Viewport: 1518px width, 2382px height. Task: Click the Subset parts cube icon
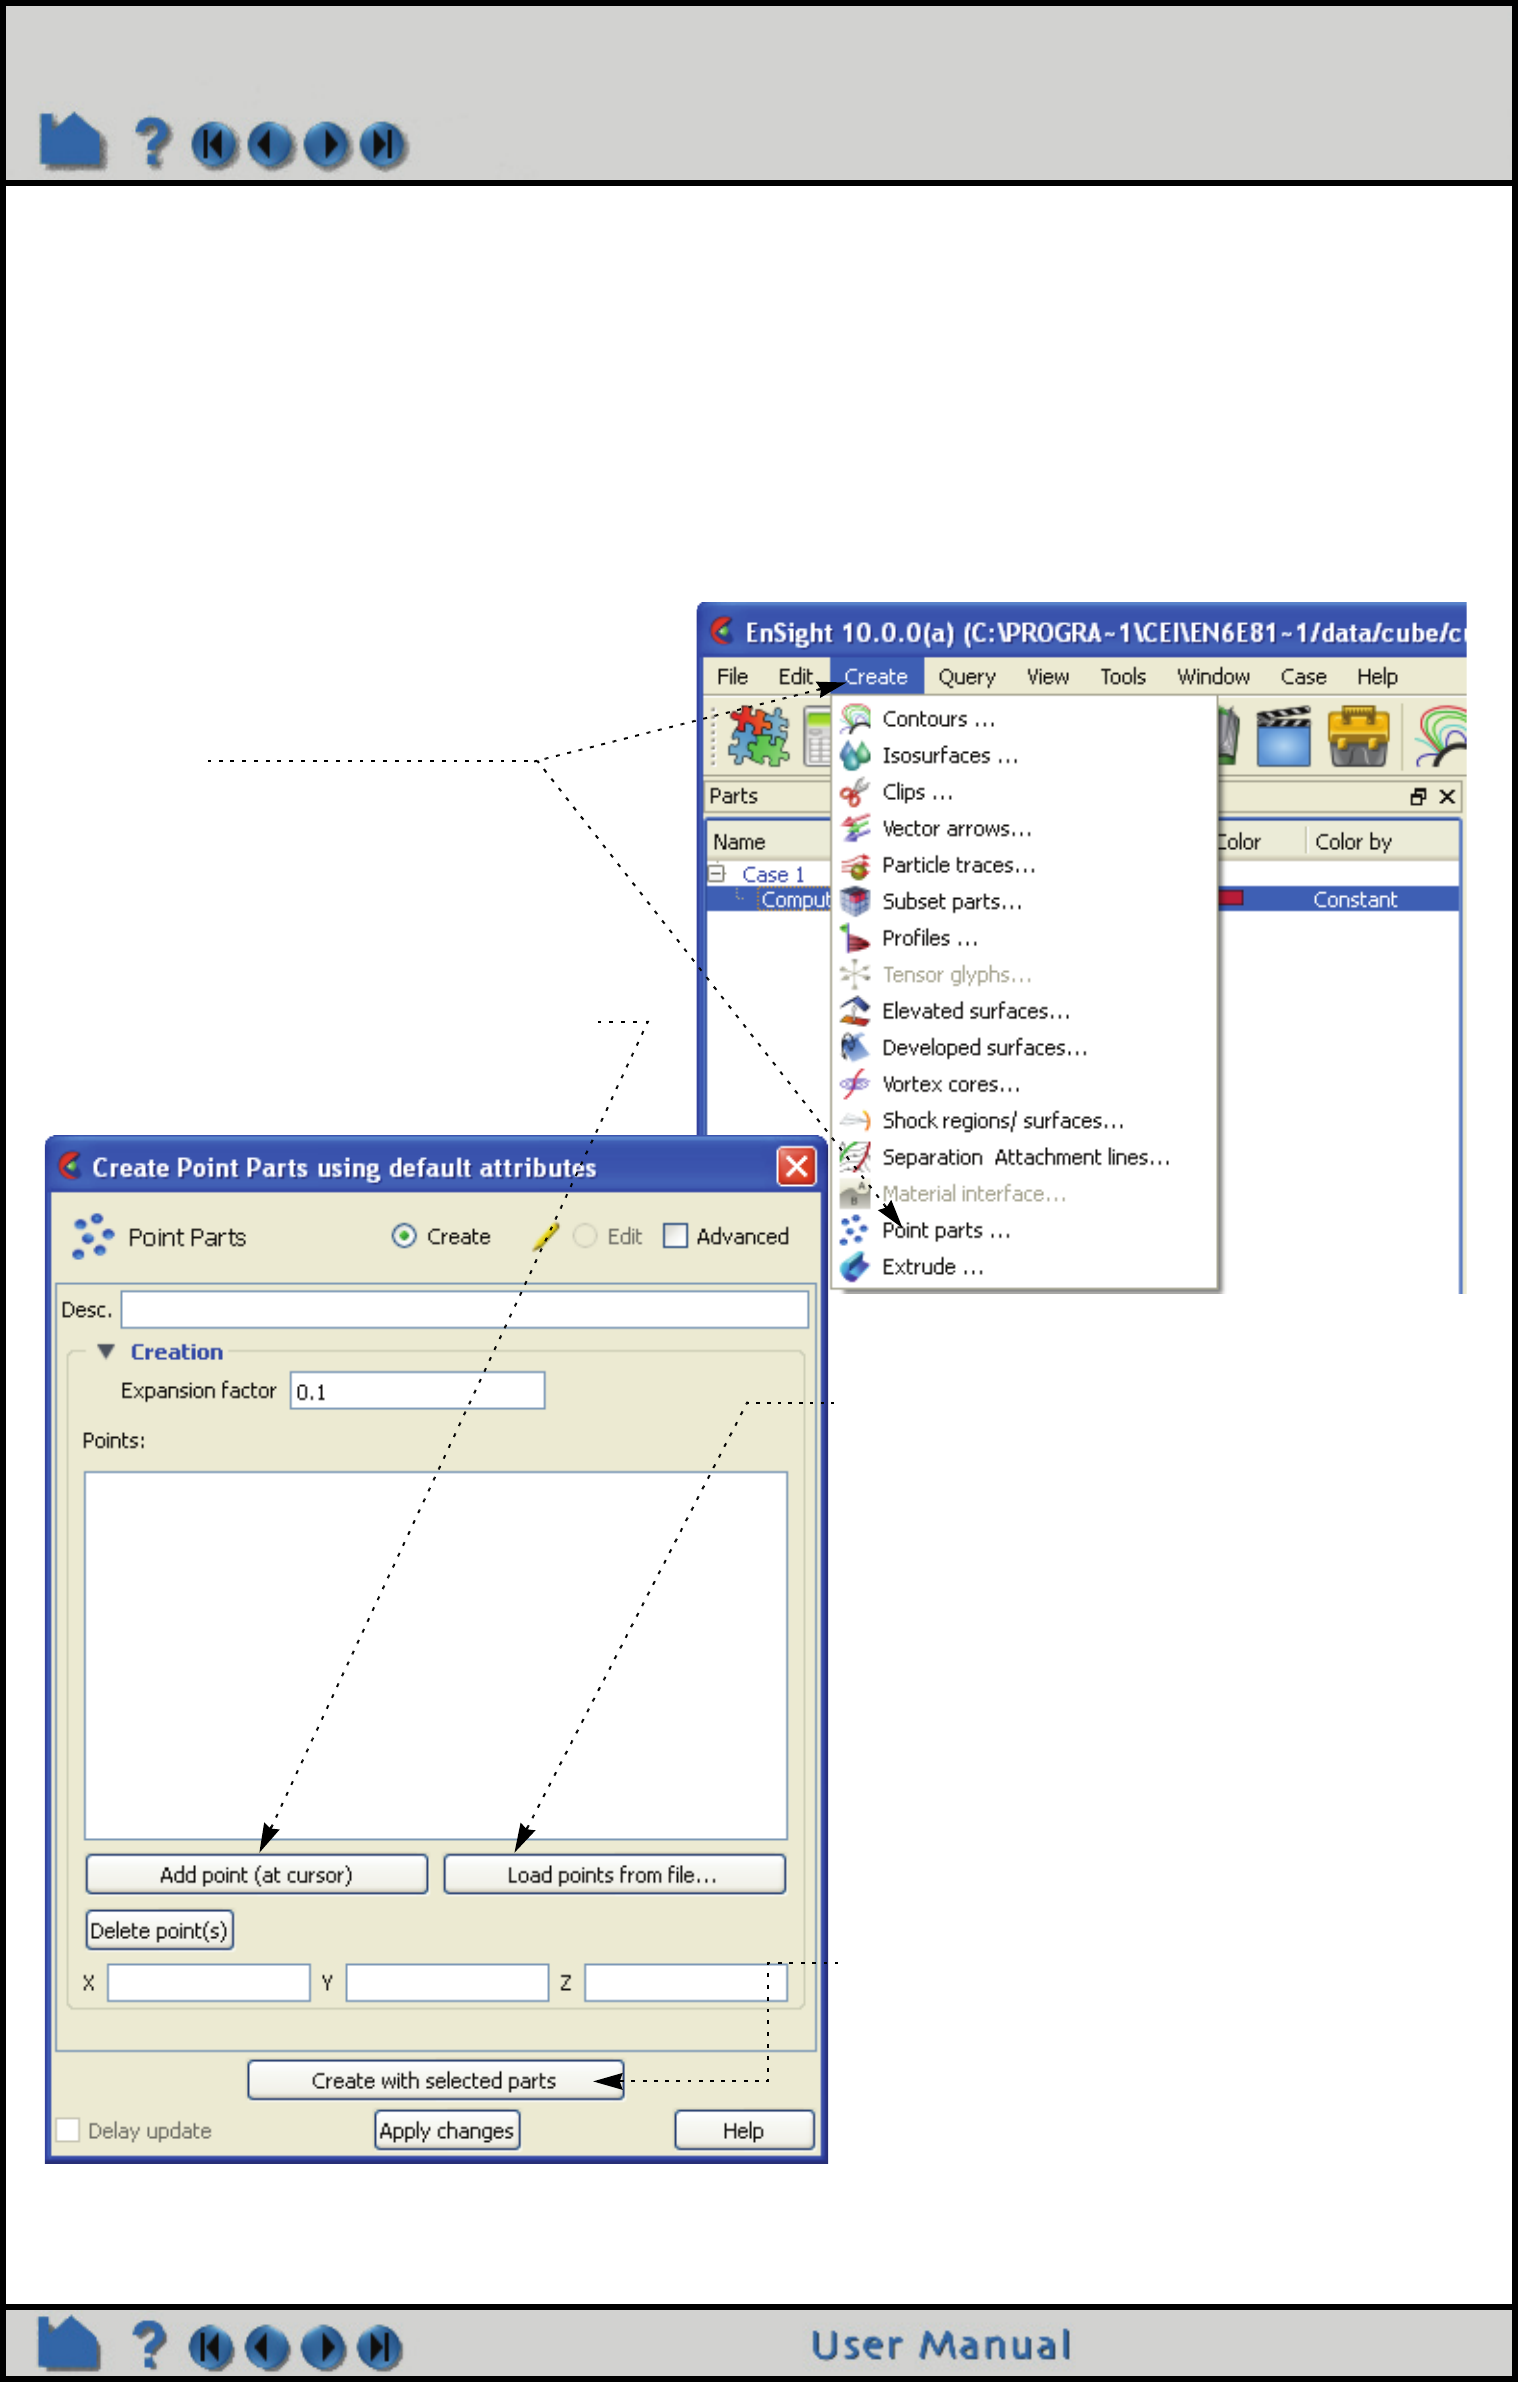tap(856, 901)
